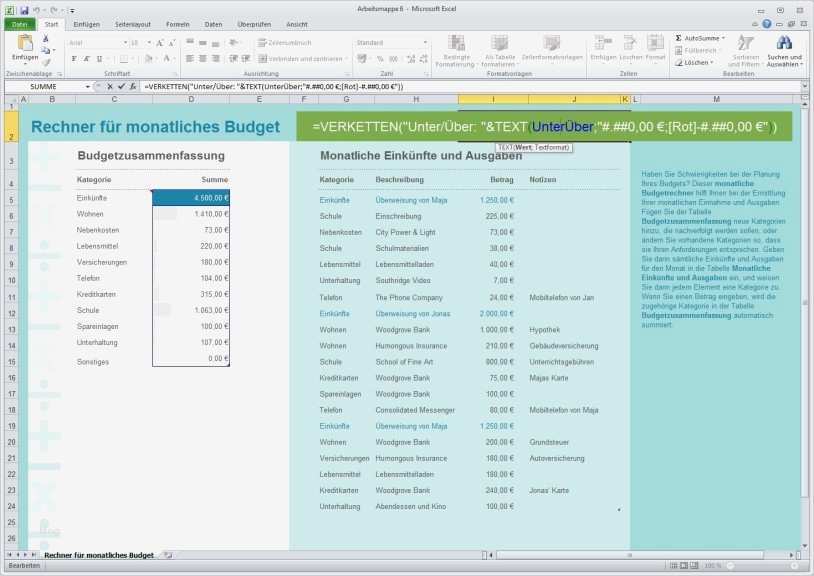The width and height of the screenshot is (814, 576).
Task: Toggle Underline formatting button
Action: tap(99, 59)
